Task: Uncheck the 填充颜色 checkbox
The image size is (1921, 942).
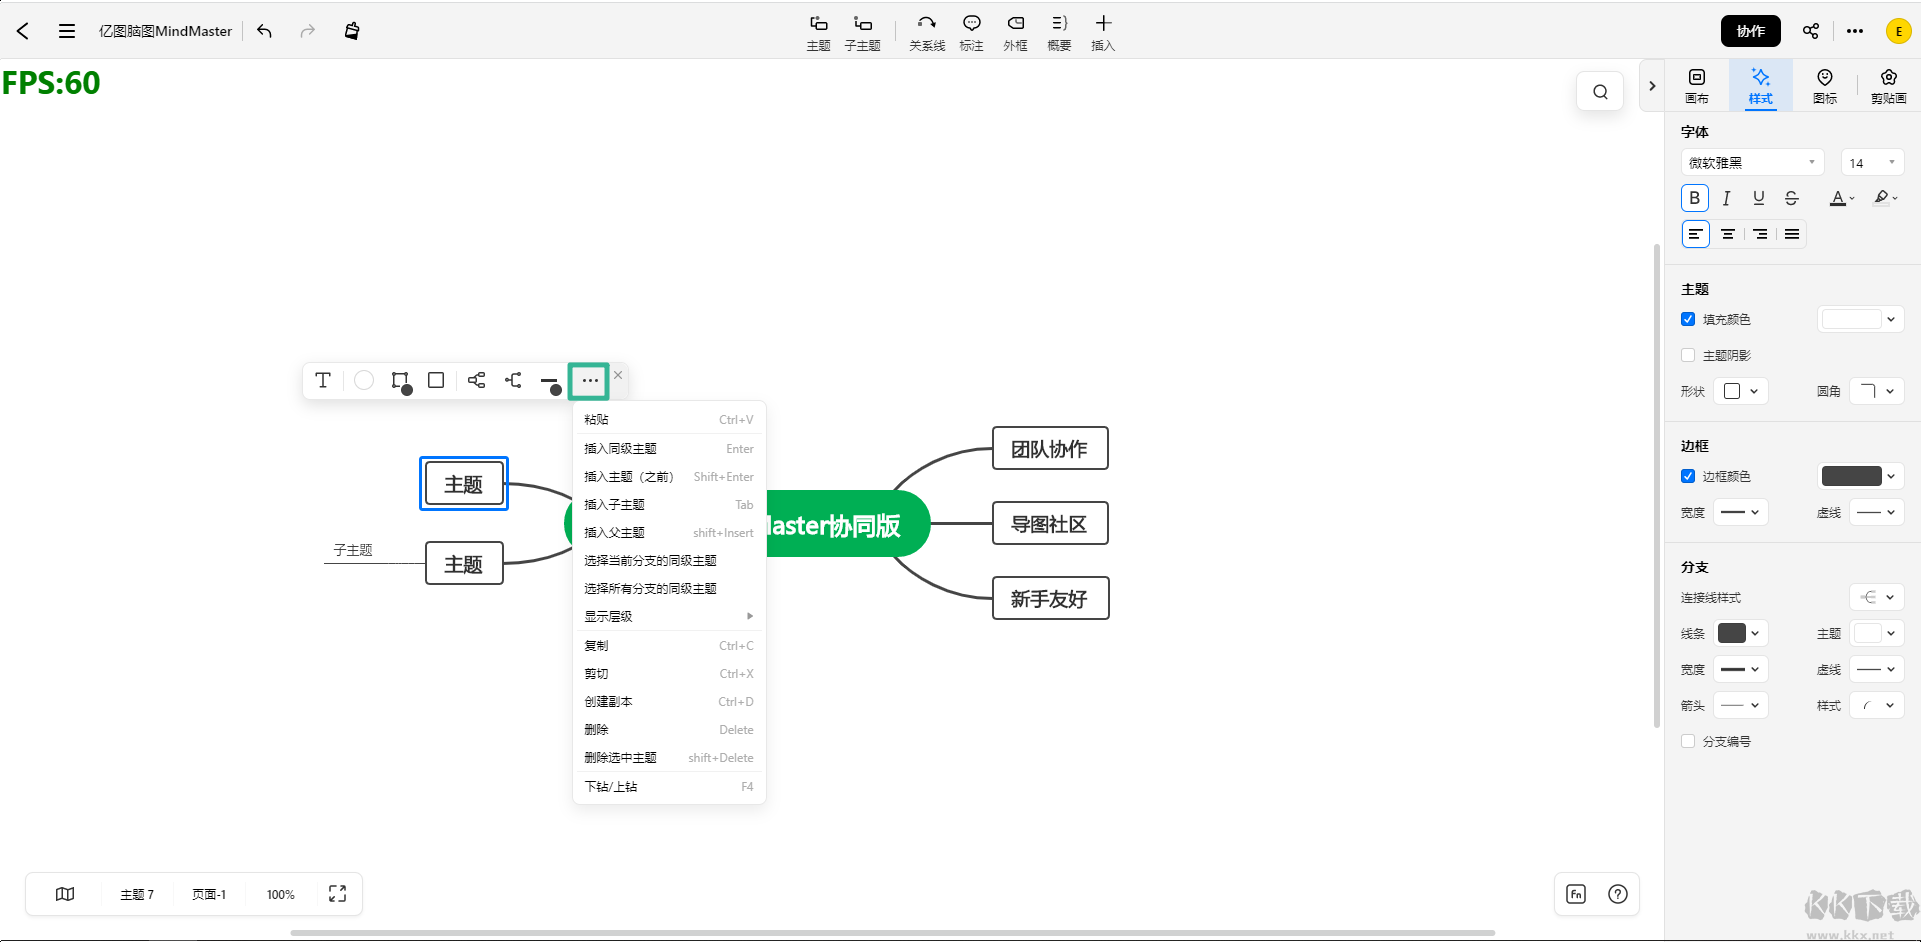Action: [1688, 320]
